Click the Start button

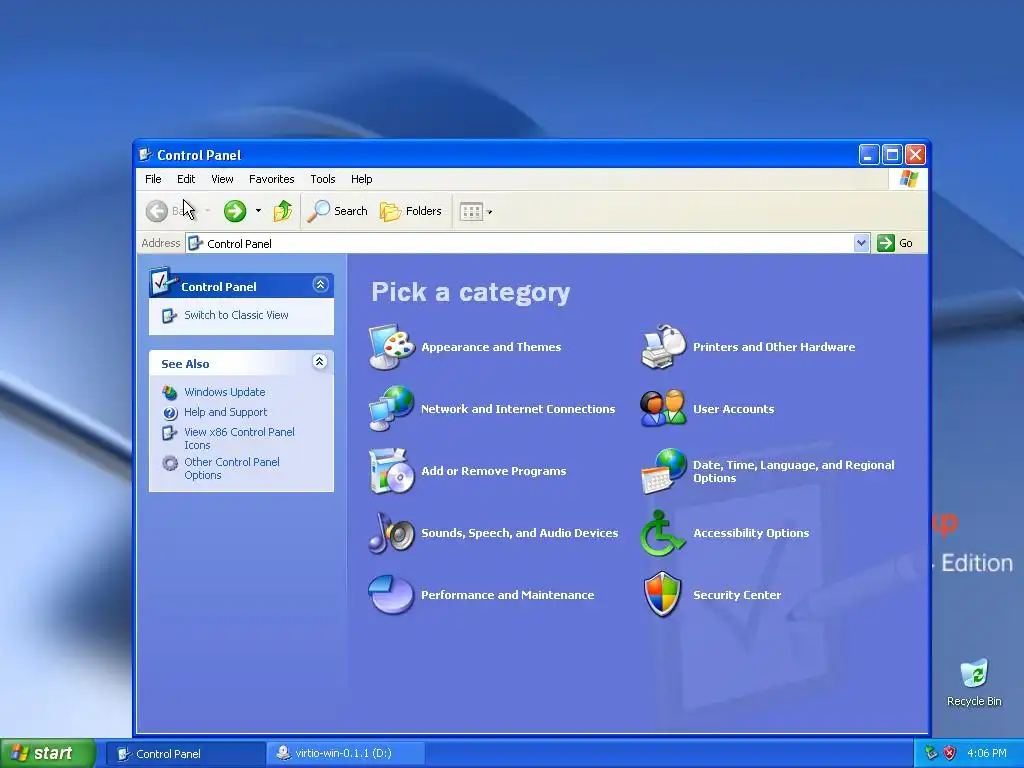[x=47, y=753]
